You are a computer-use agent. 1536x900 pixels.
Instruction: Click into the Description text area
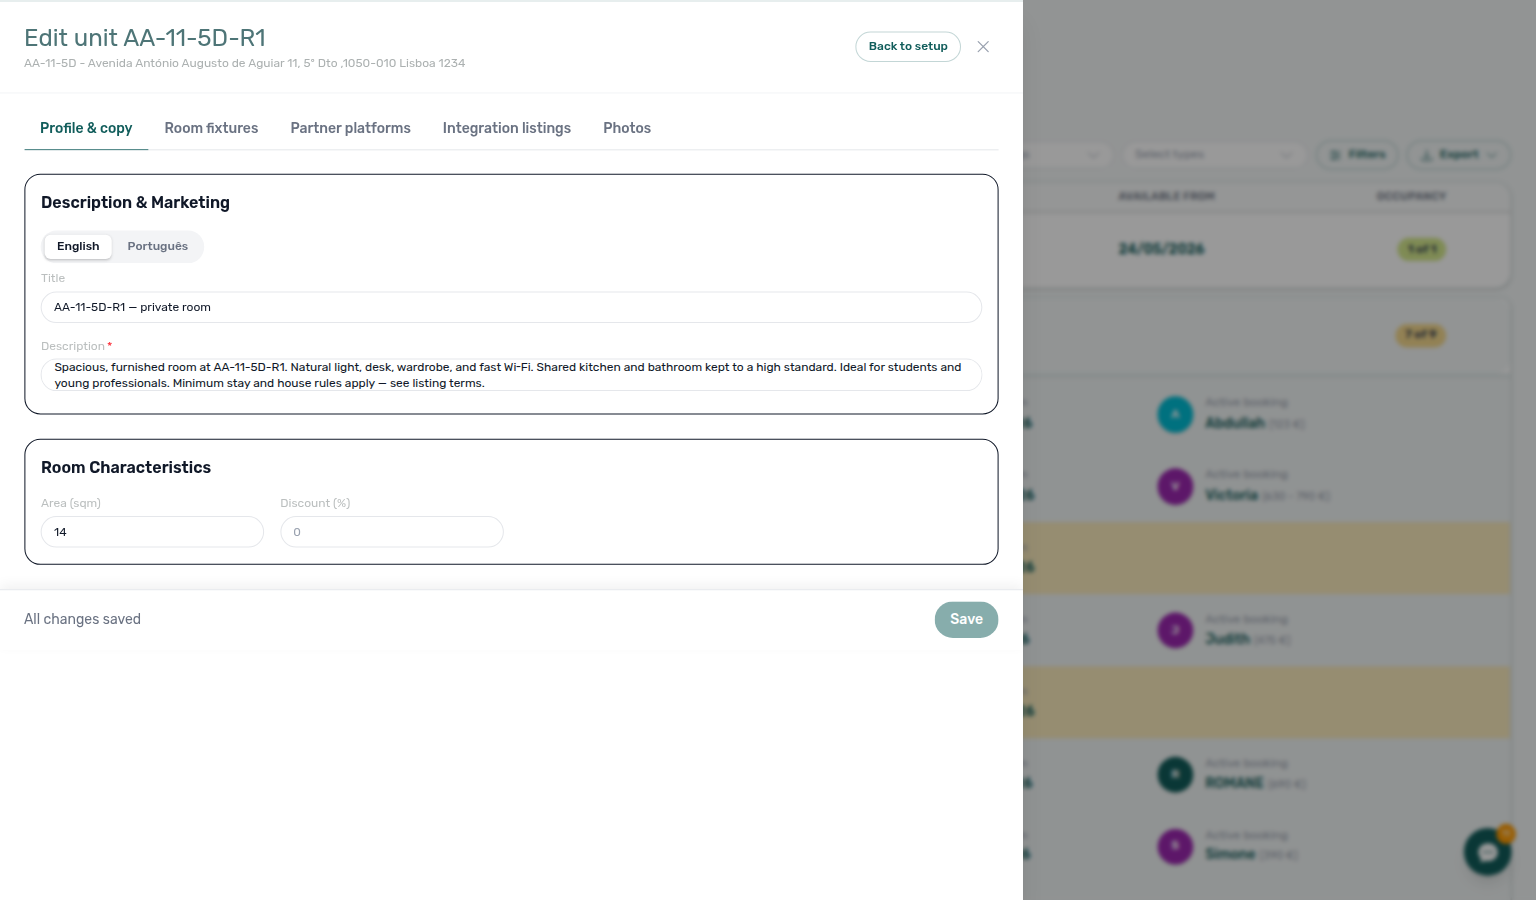[x=511, y=375]
